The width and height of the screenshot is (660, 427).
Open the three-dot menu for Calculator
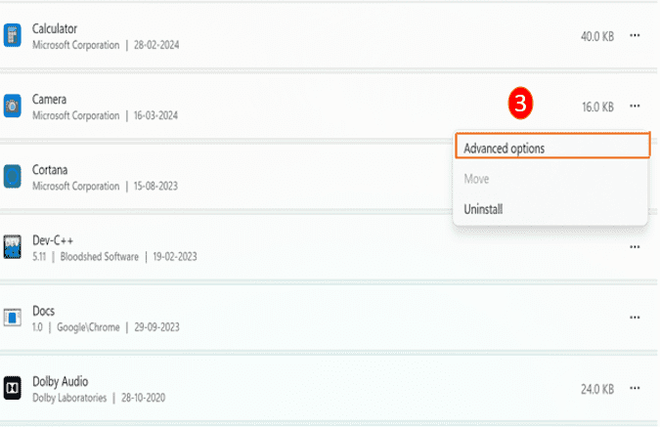634,35
